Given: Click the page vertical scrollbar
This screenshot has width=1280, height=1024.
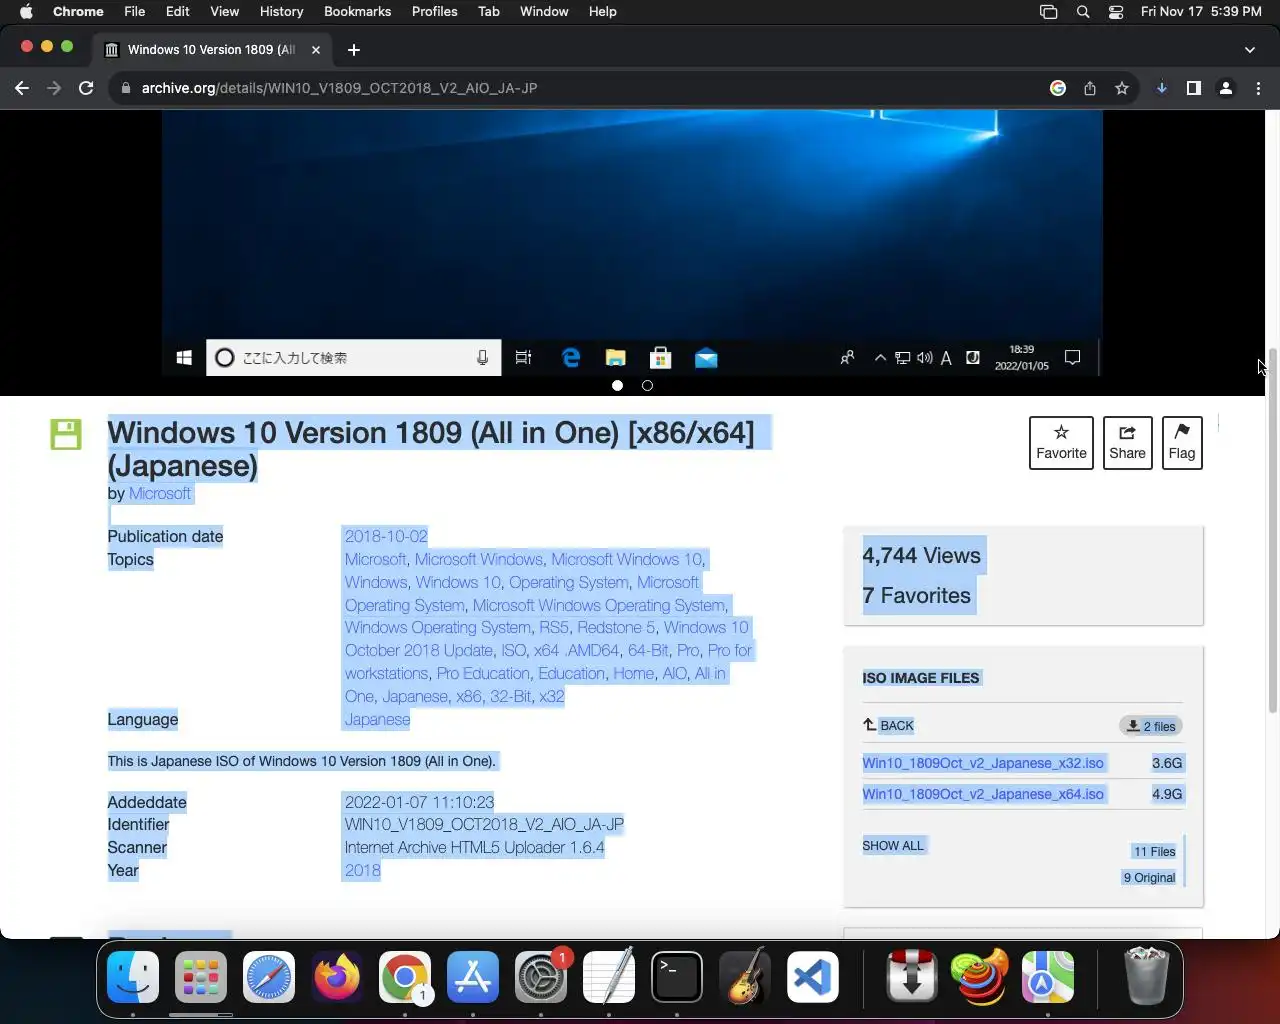Looking at the screenshot, I should pyautogui.click(x=1273, y=530).
